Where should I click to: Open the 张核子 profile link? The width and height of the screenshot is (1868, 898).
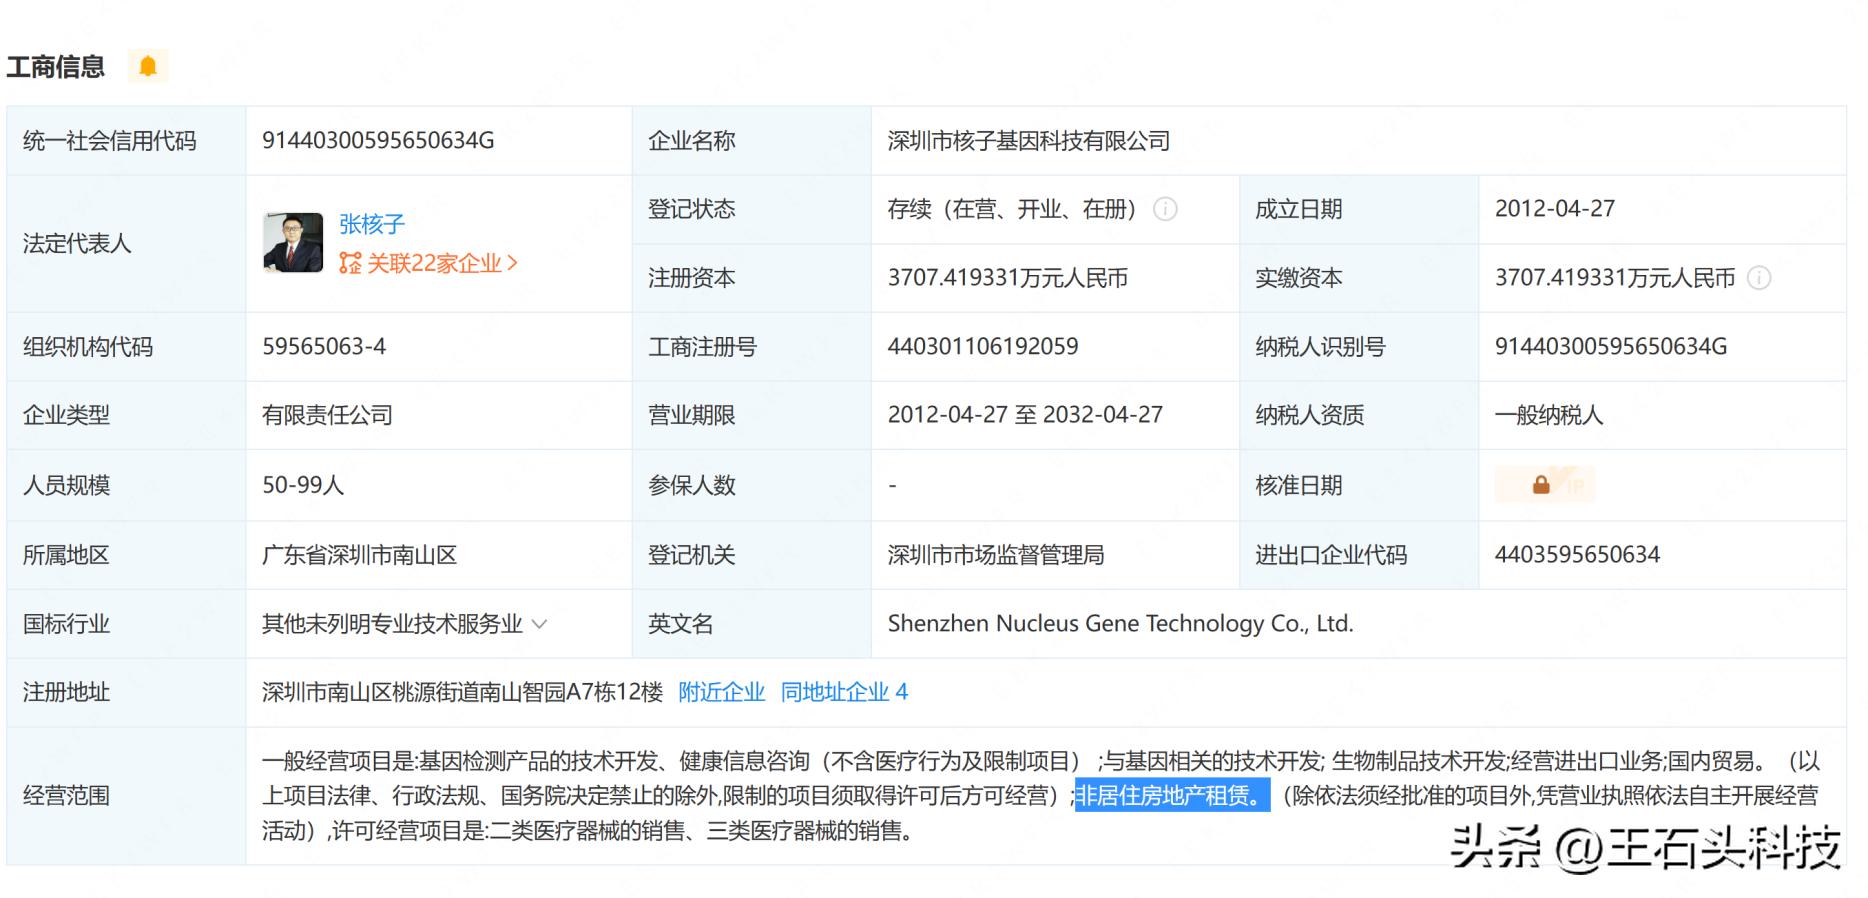click(x=371, y=224)
